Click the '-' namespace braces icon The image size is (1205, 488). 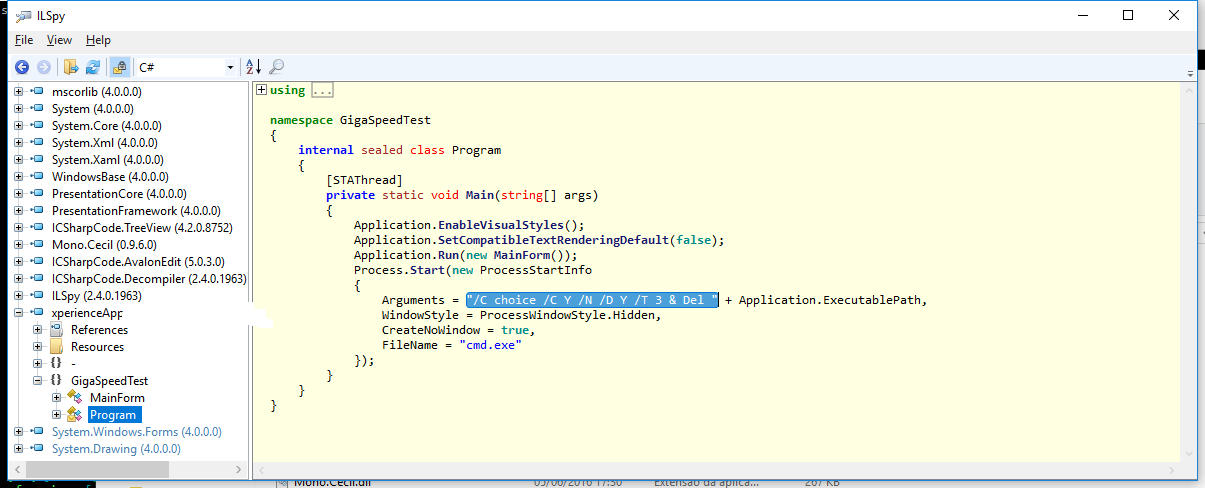(57, 364)
